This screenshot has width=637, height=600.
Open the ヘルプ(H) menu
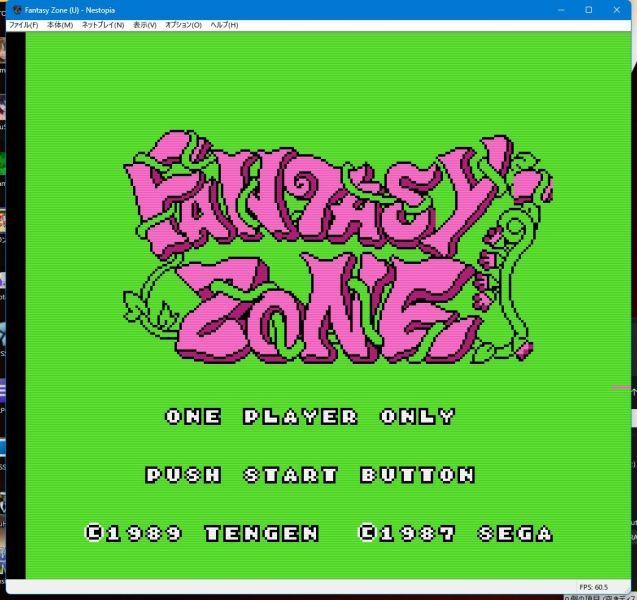[x=224, y=25]
